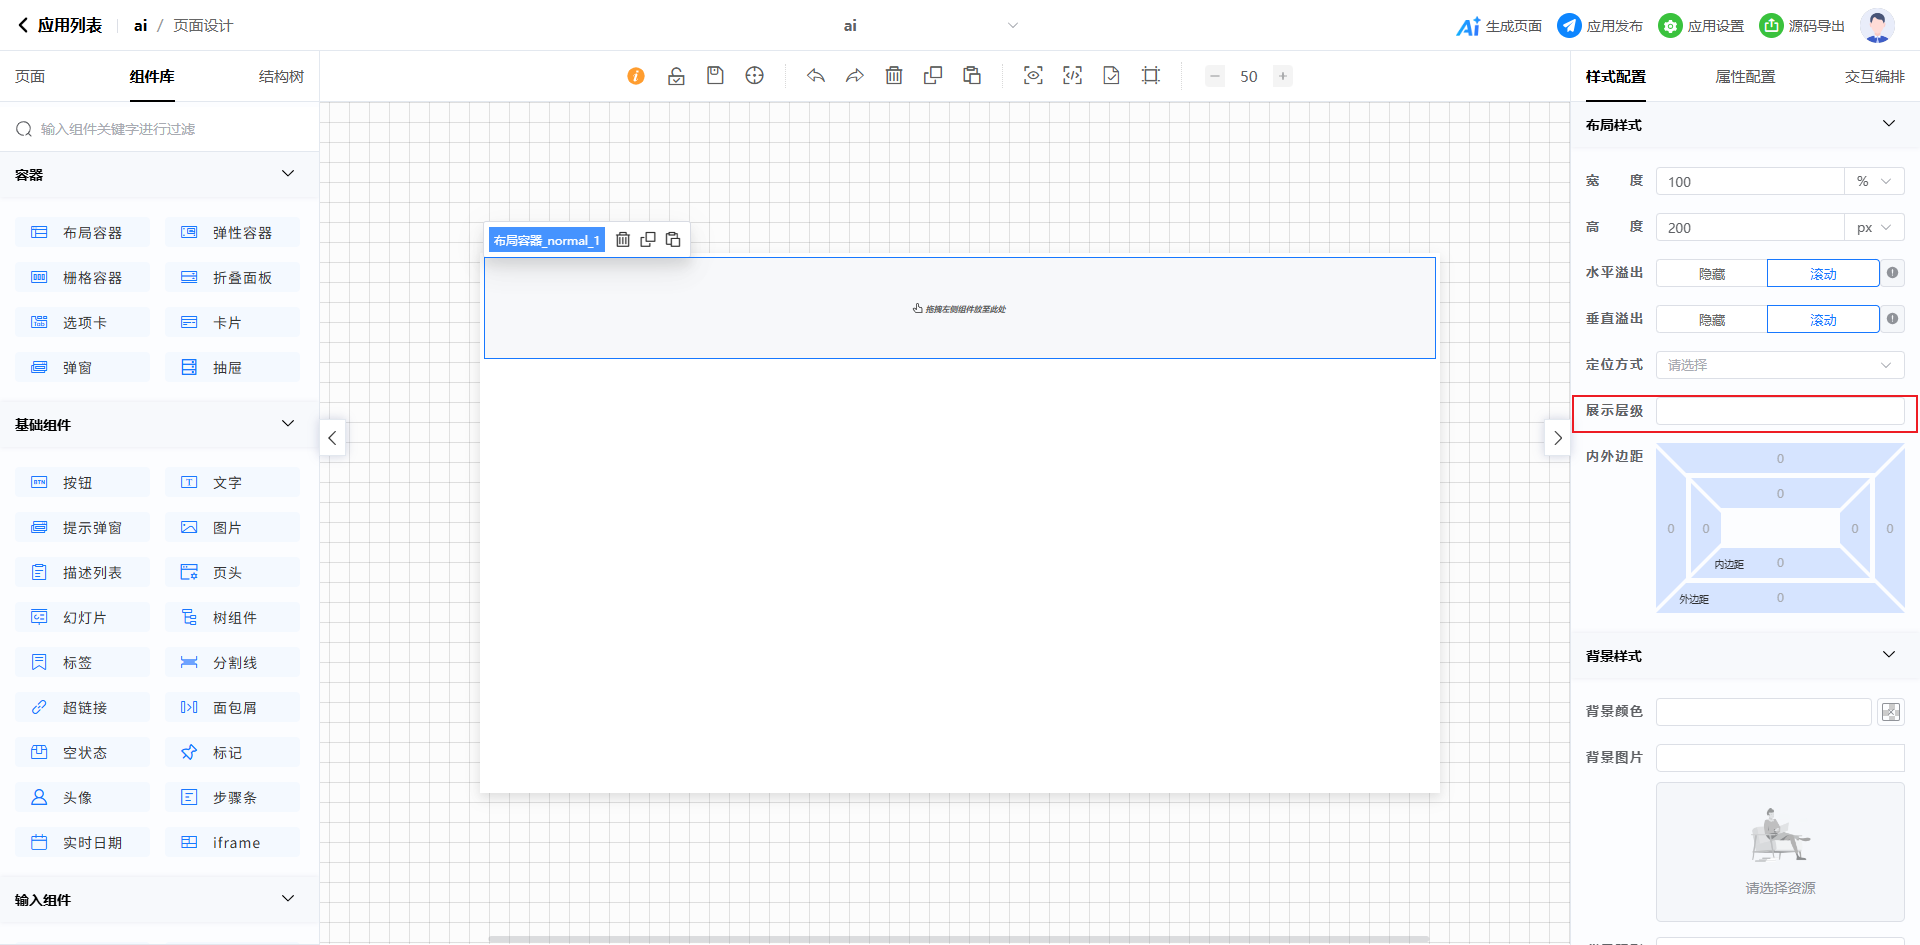Click the 展示层级 input field
The image size is (1920, 945).
click(1779, 411)
